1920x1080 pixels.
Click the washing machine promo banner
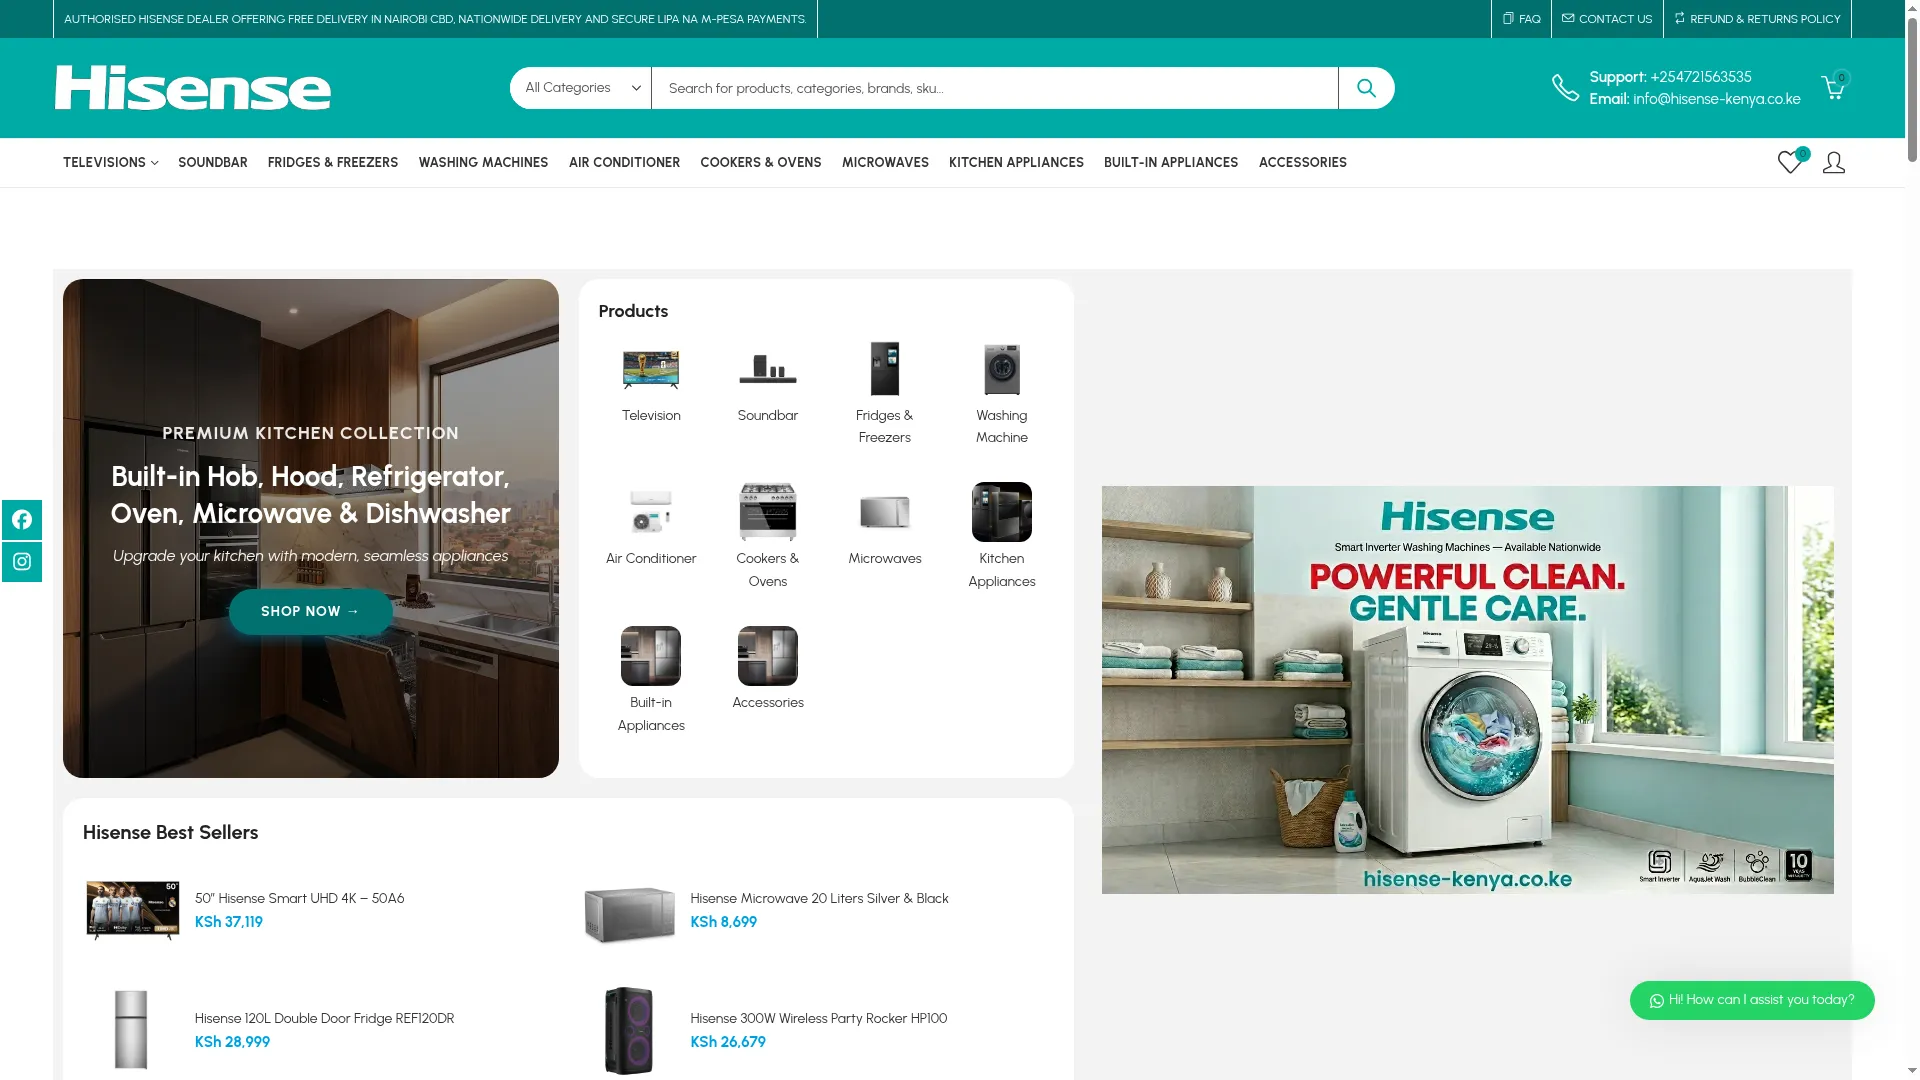(1468, 690)
